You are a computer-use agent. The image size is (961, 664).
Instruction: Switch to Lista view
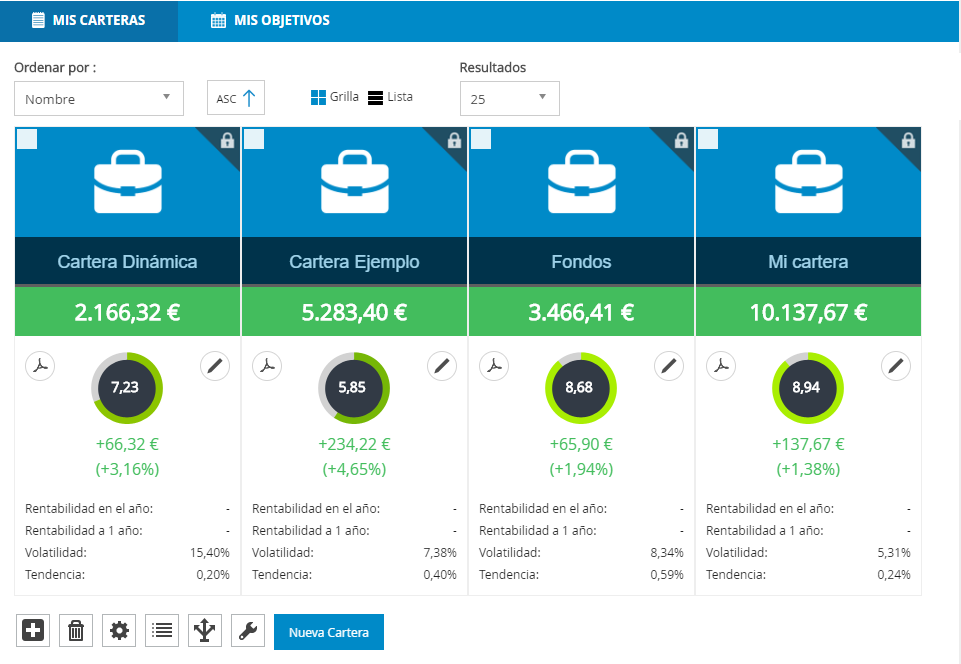[x=390, y=98]
